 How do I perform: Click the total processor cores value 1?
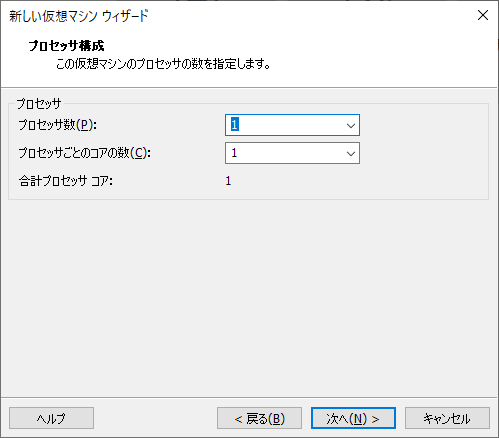click(228, 181)
